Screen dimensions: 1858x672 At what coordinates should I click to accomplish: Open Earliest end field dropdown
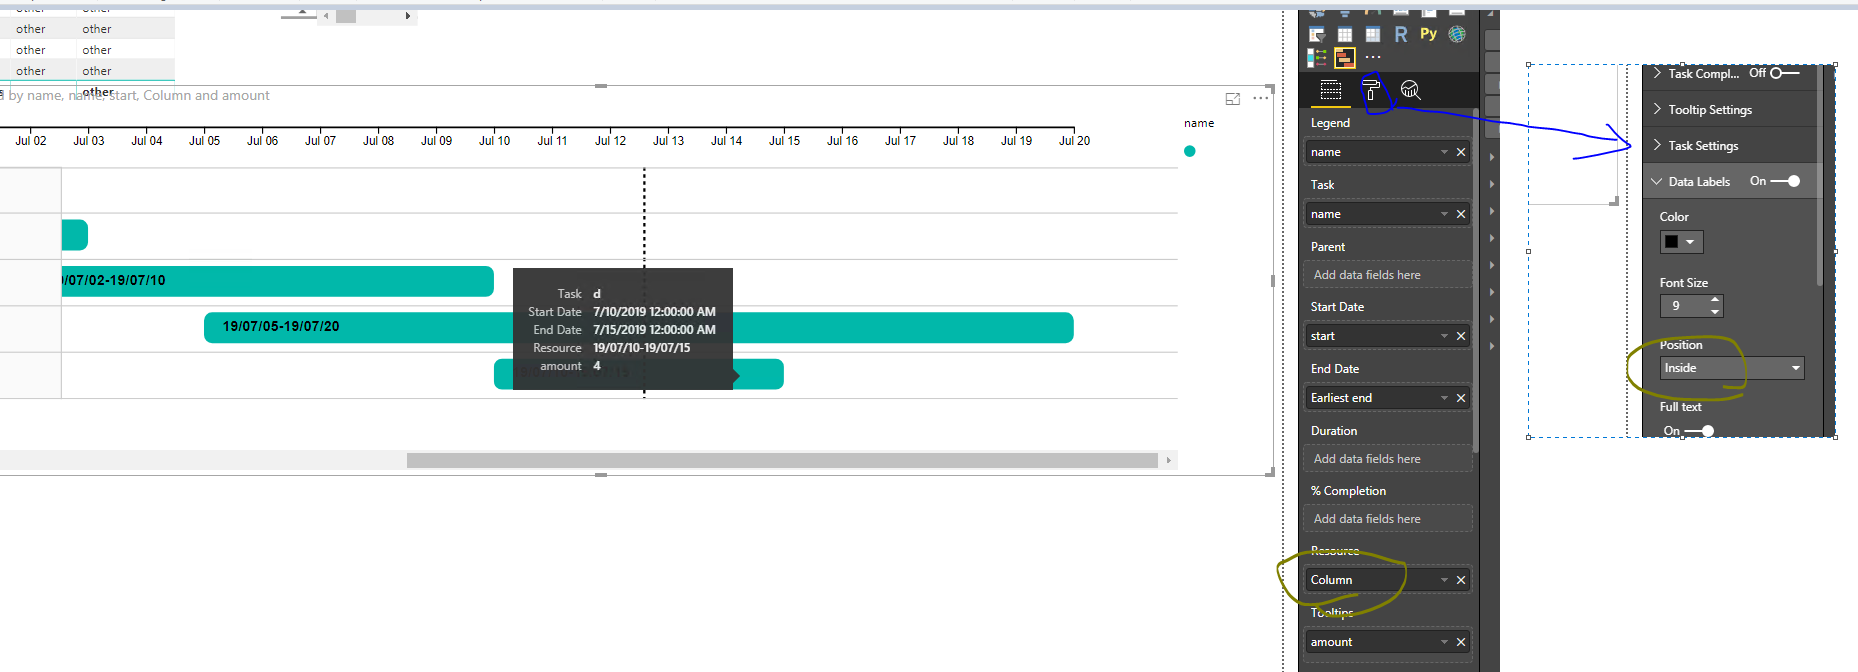pyautogui.click(x=1444, y=398)
